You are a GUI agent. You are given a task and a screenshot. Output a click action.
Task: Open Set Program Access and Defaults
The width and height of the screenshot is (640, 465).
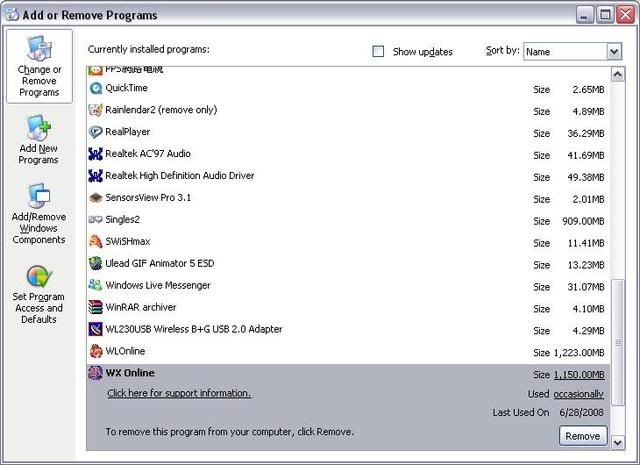coord(39,294)
